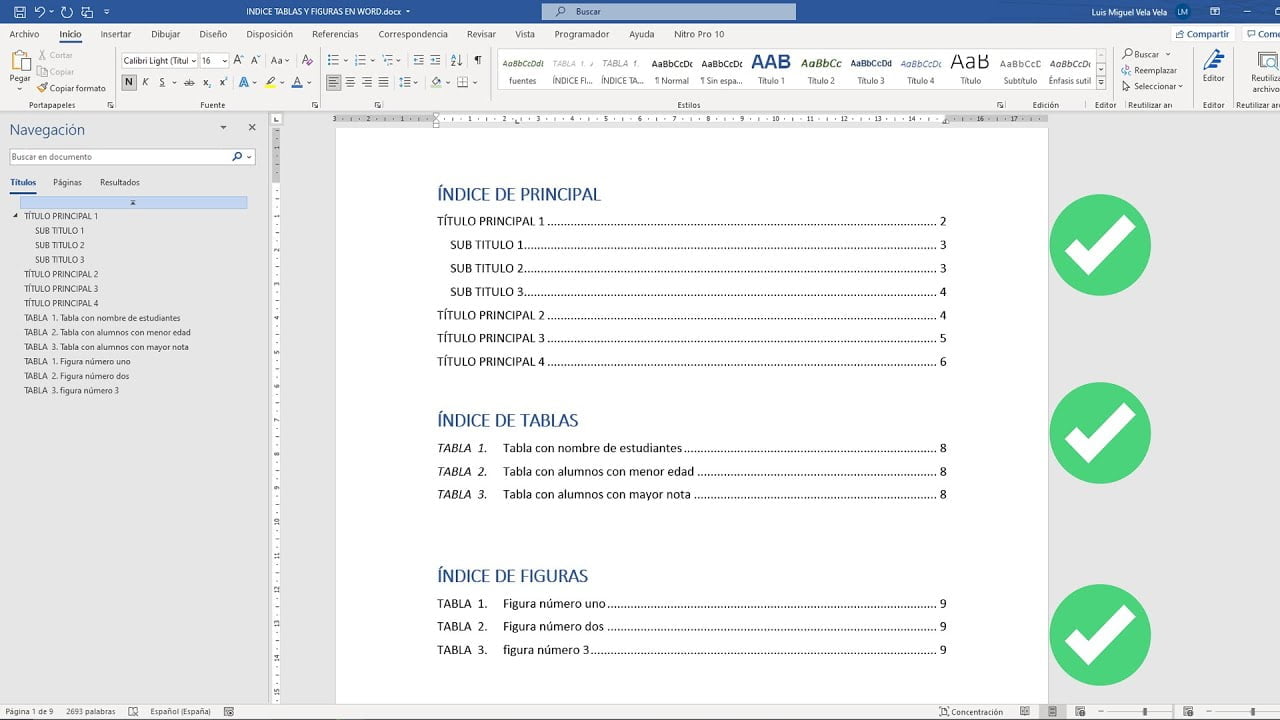Click the yellow text highlight color
This screenshot has width=1280, height=720.
point(271,83)
